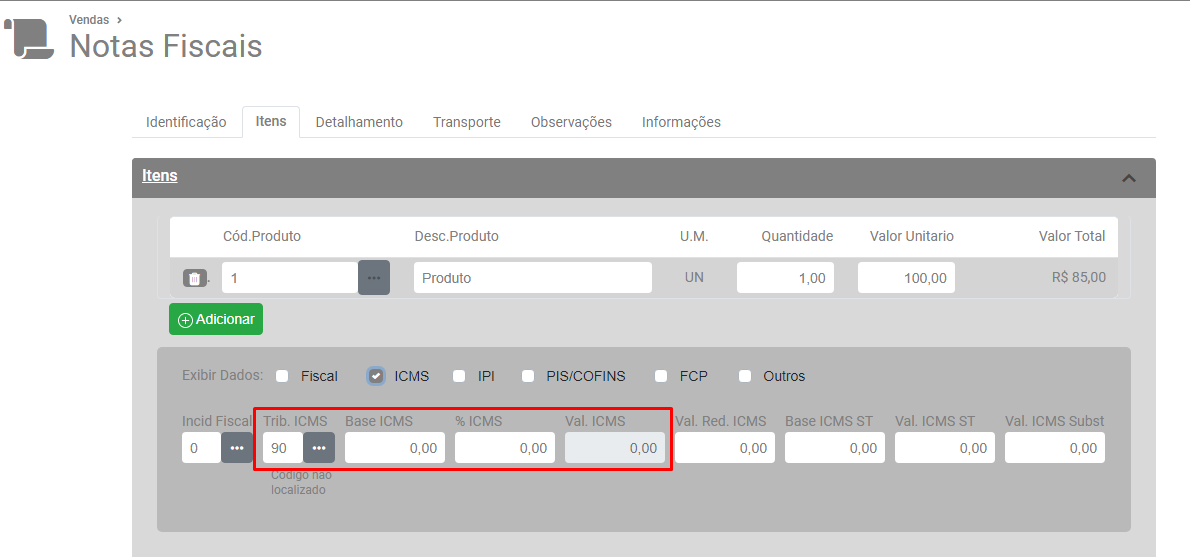
Task: Focus the Incid Fiscal input field
Action: tap(202, 448)
